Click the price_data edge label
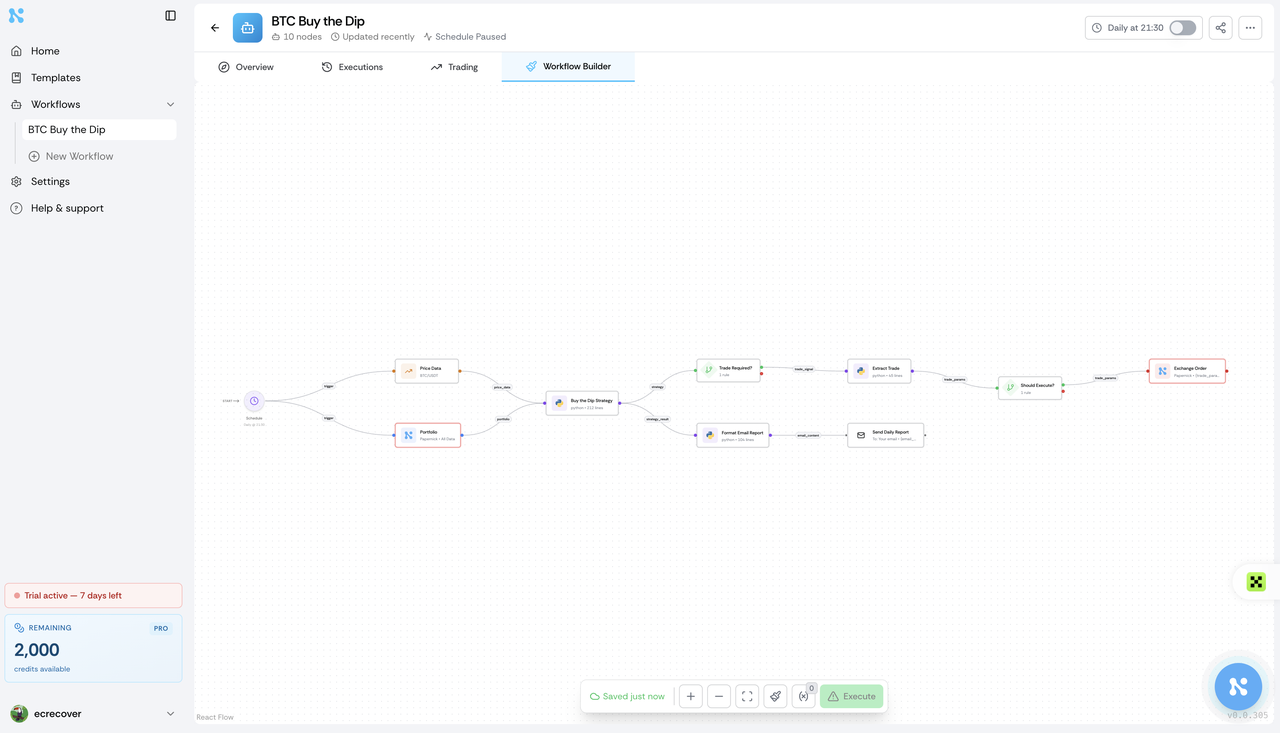The height and width of the screenshot is (733, 1280). (502, 387)
